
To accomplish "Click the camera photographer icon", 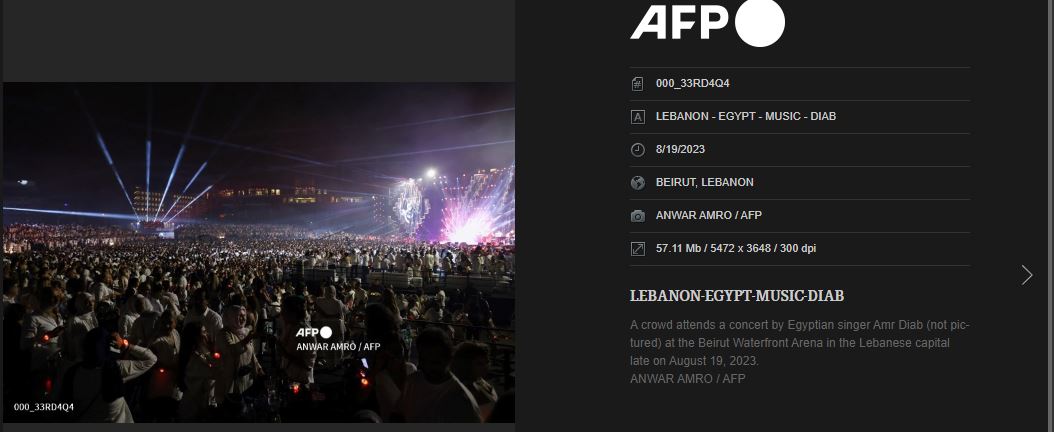I will coord(637,216).
